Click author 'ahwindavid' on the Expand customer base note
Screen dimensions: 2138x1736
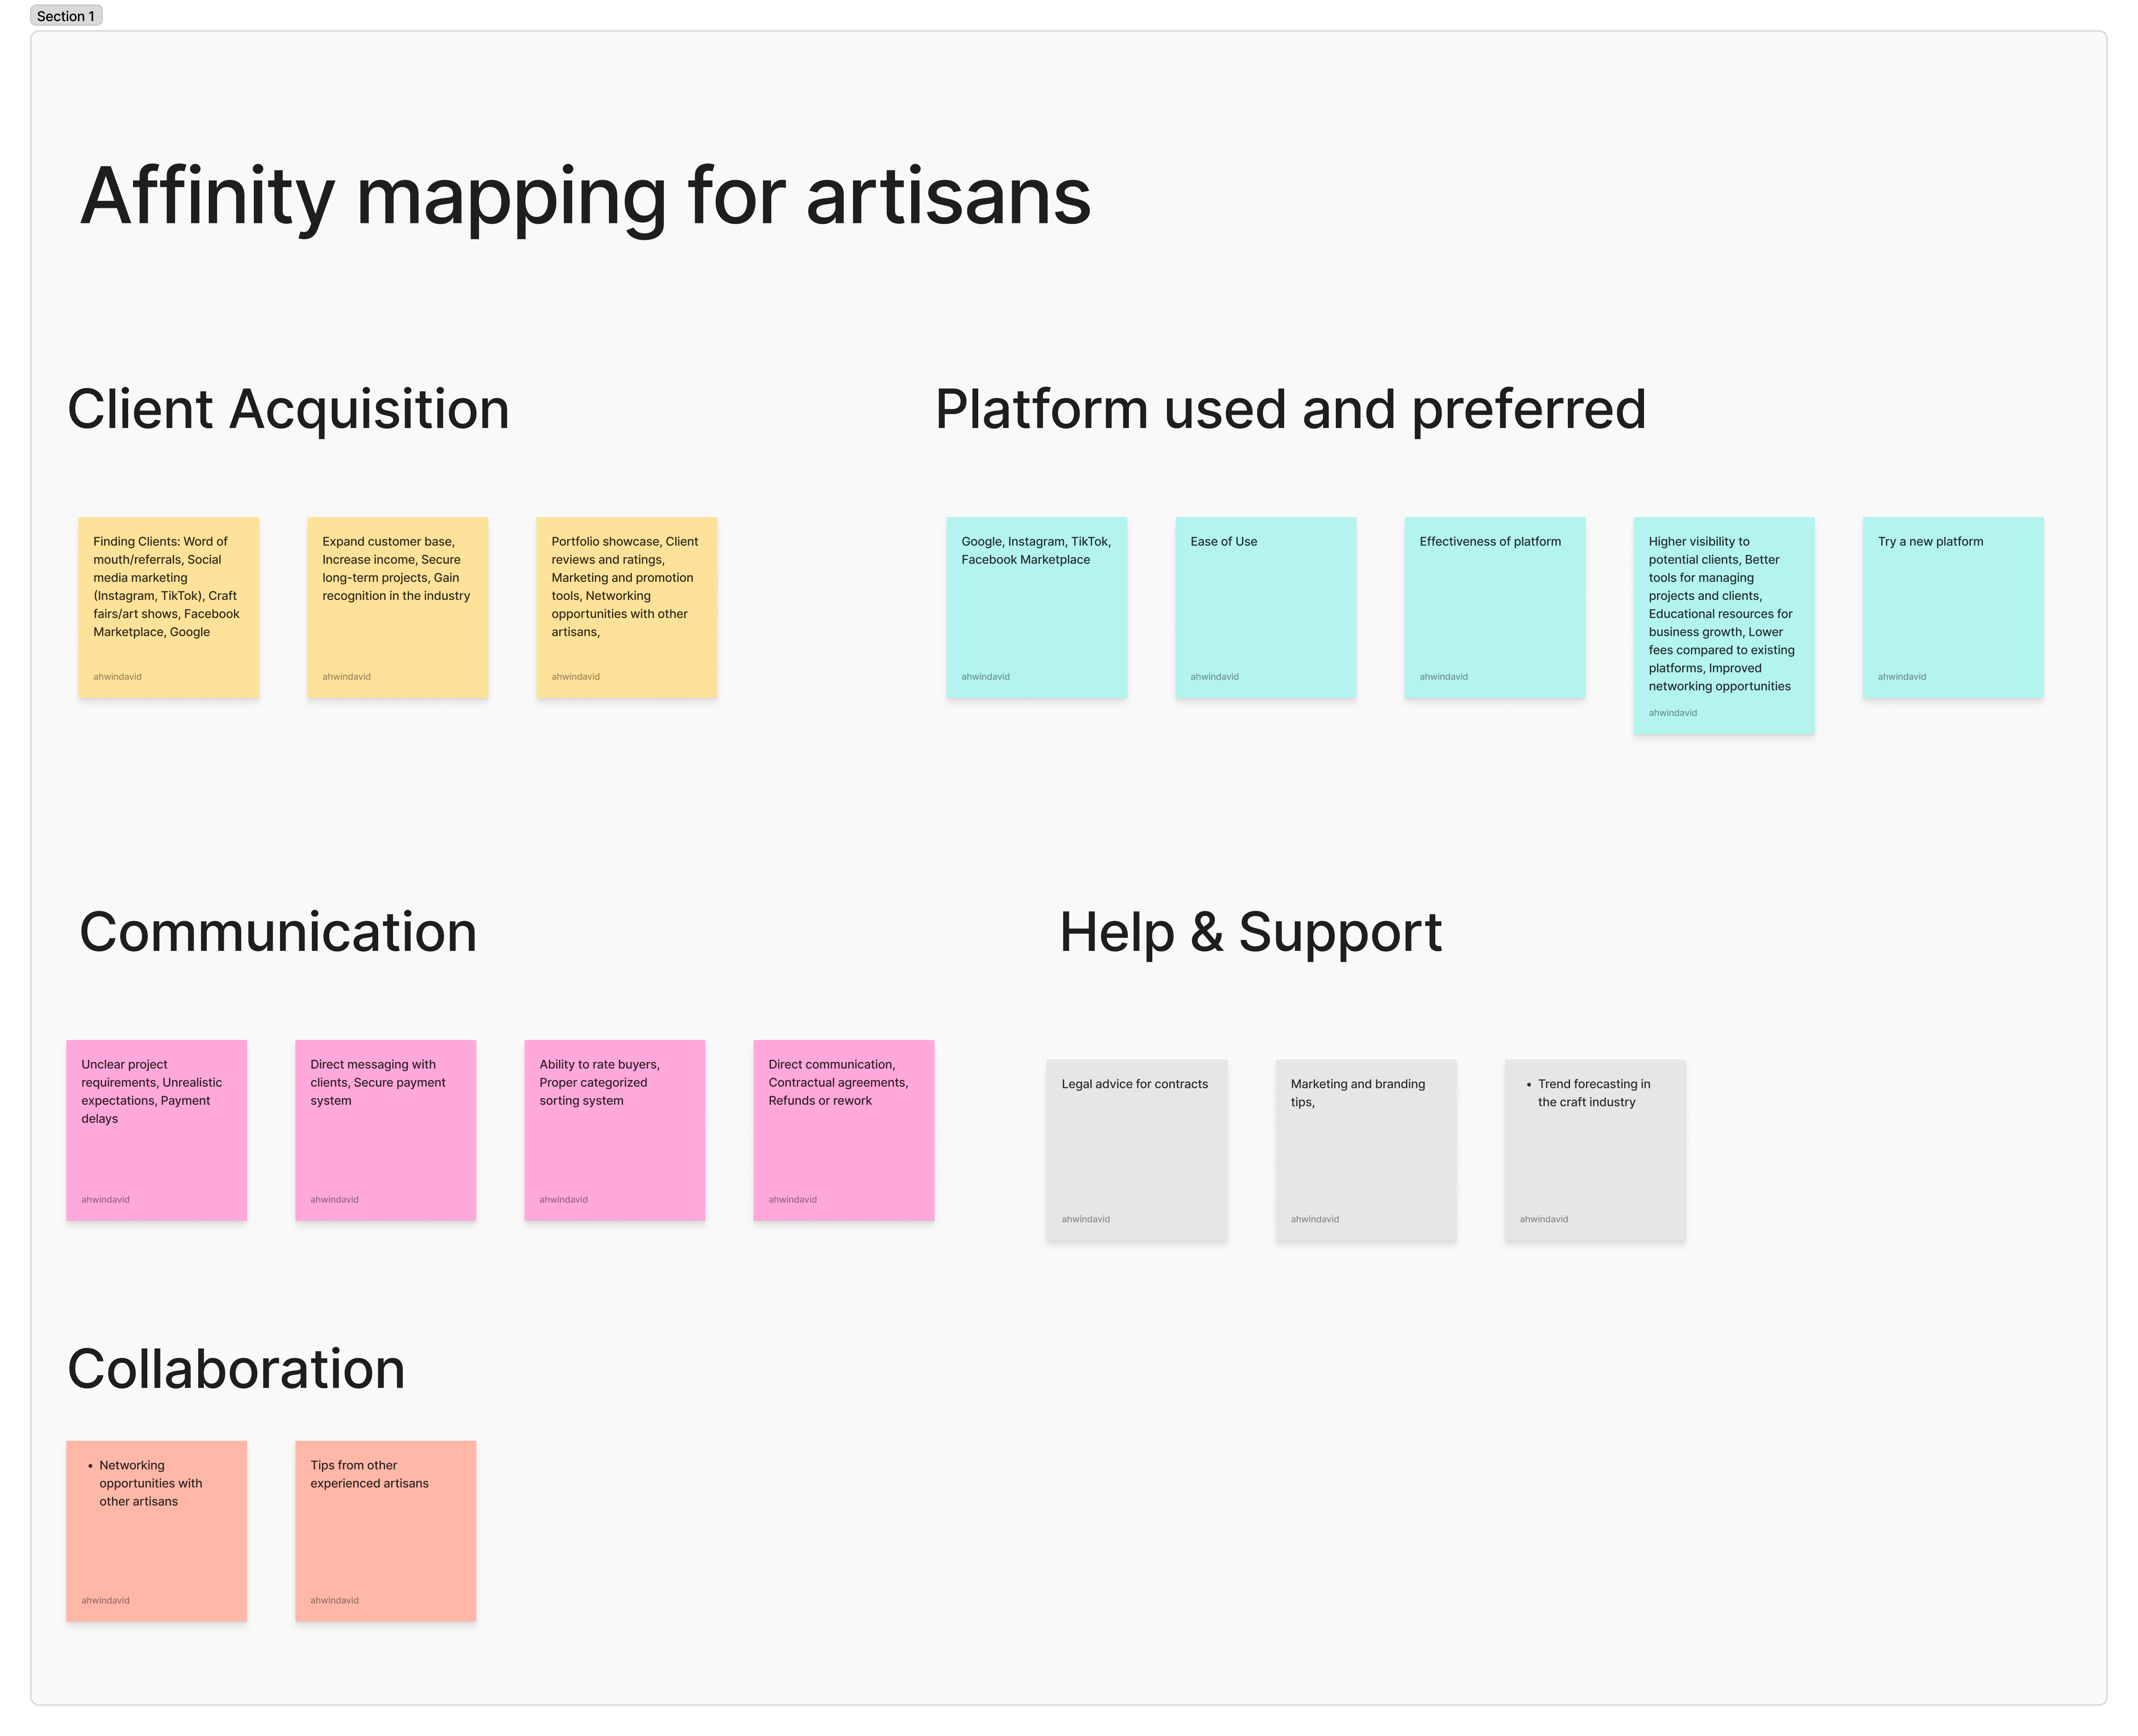(x=346, y=677)
